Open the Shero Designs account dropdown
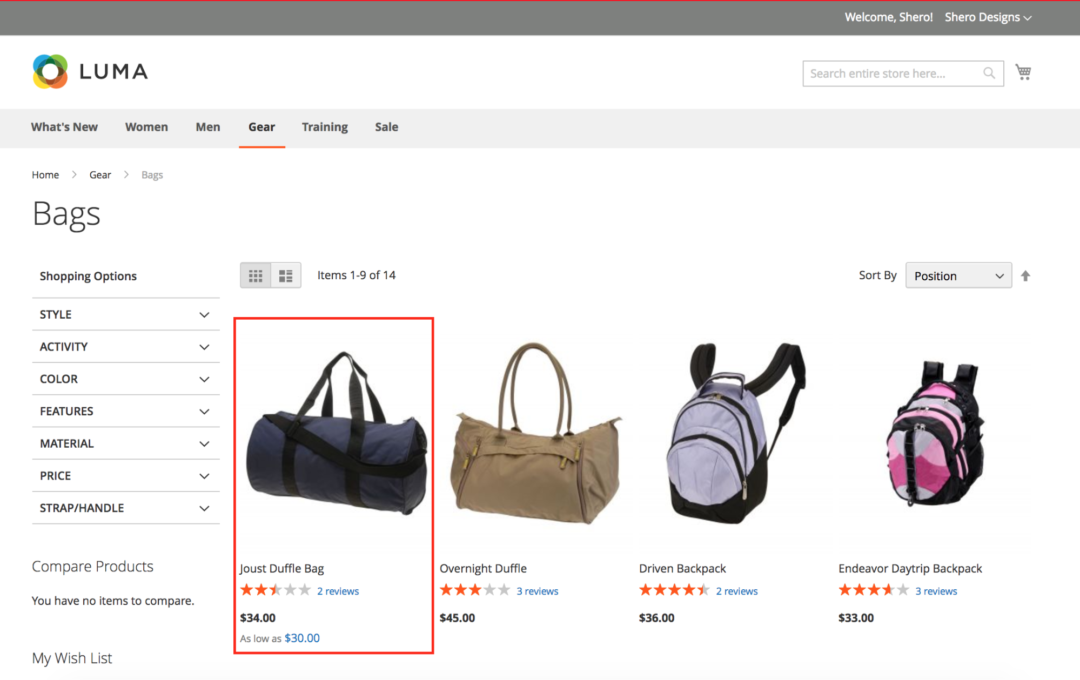Screen dimensions: 1080x680 [988, 17]
